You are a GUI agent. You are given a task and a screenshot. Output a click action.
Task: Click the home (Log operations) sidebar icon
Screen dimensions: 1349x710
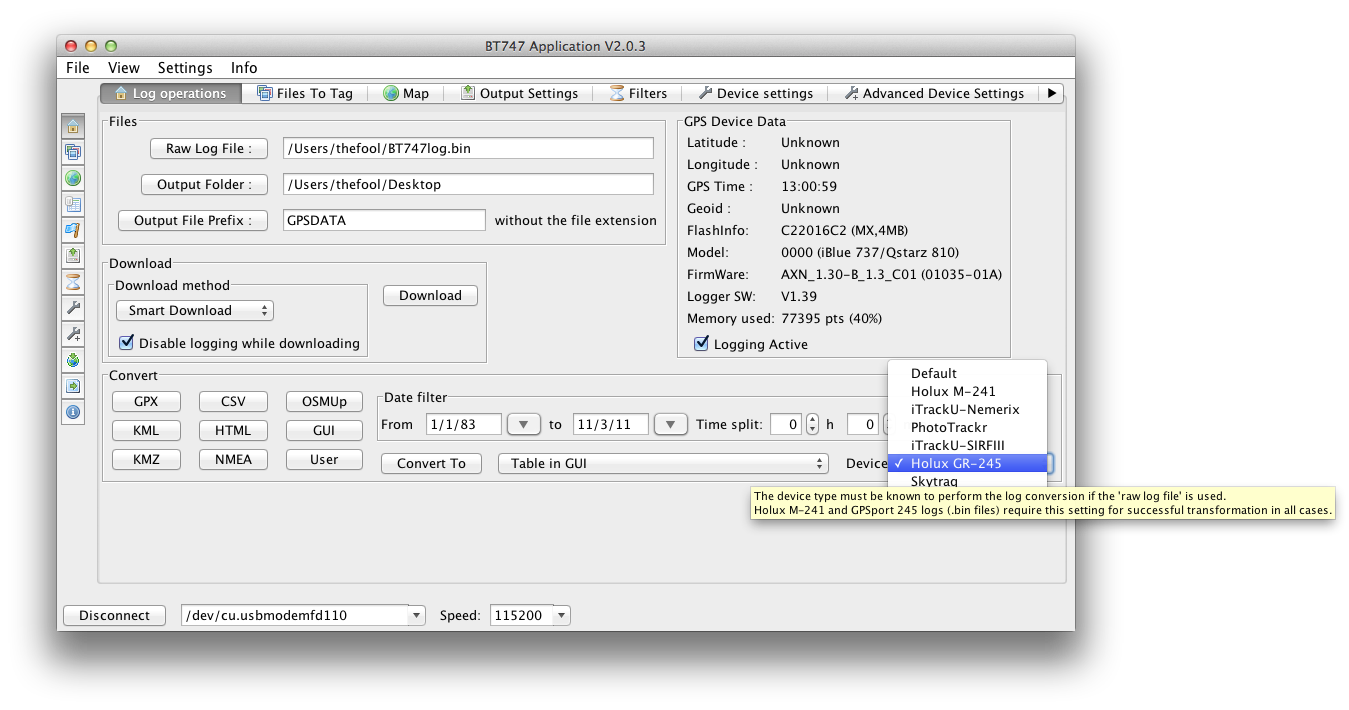coord(73,126)
